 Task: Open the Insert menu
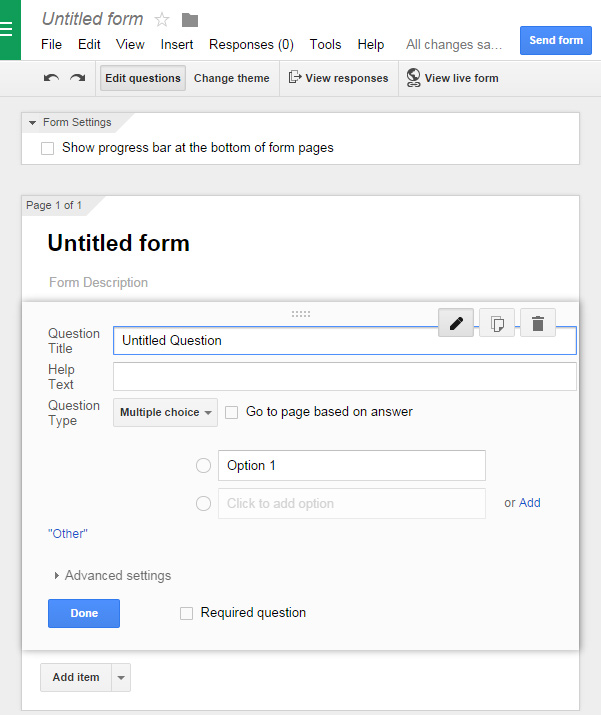(176, 45)
